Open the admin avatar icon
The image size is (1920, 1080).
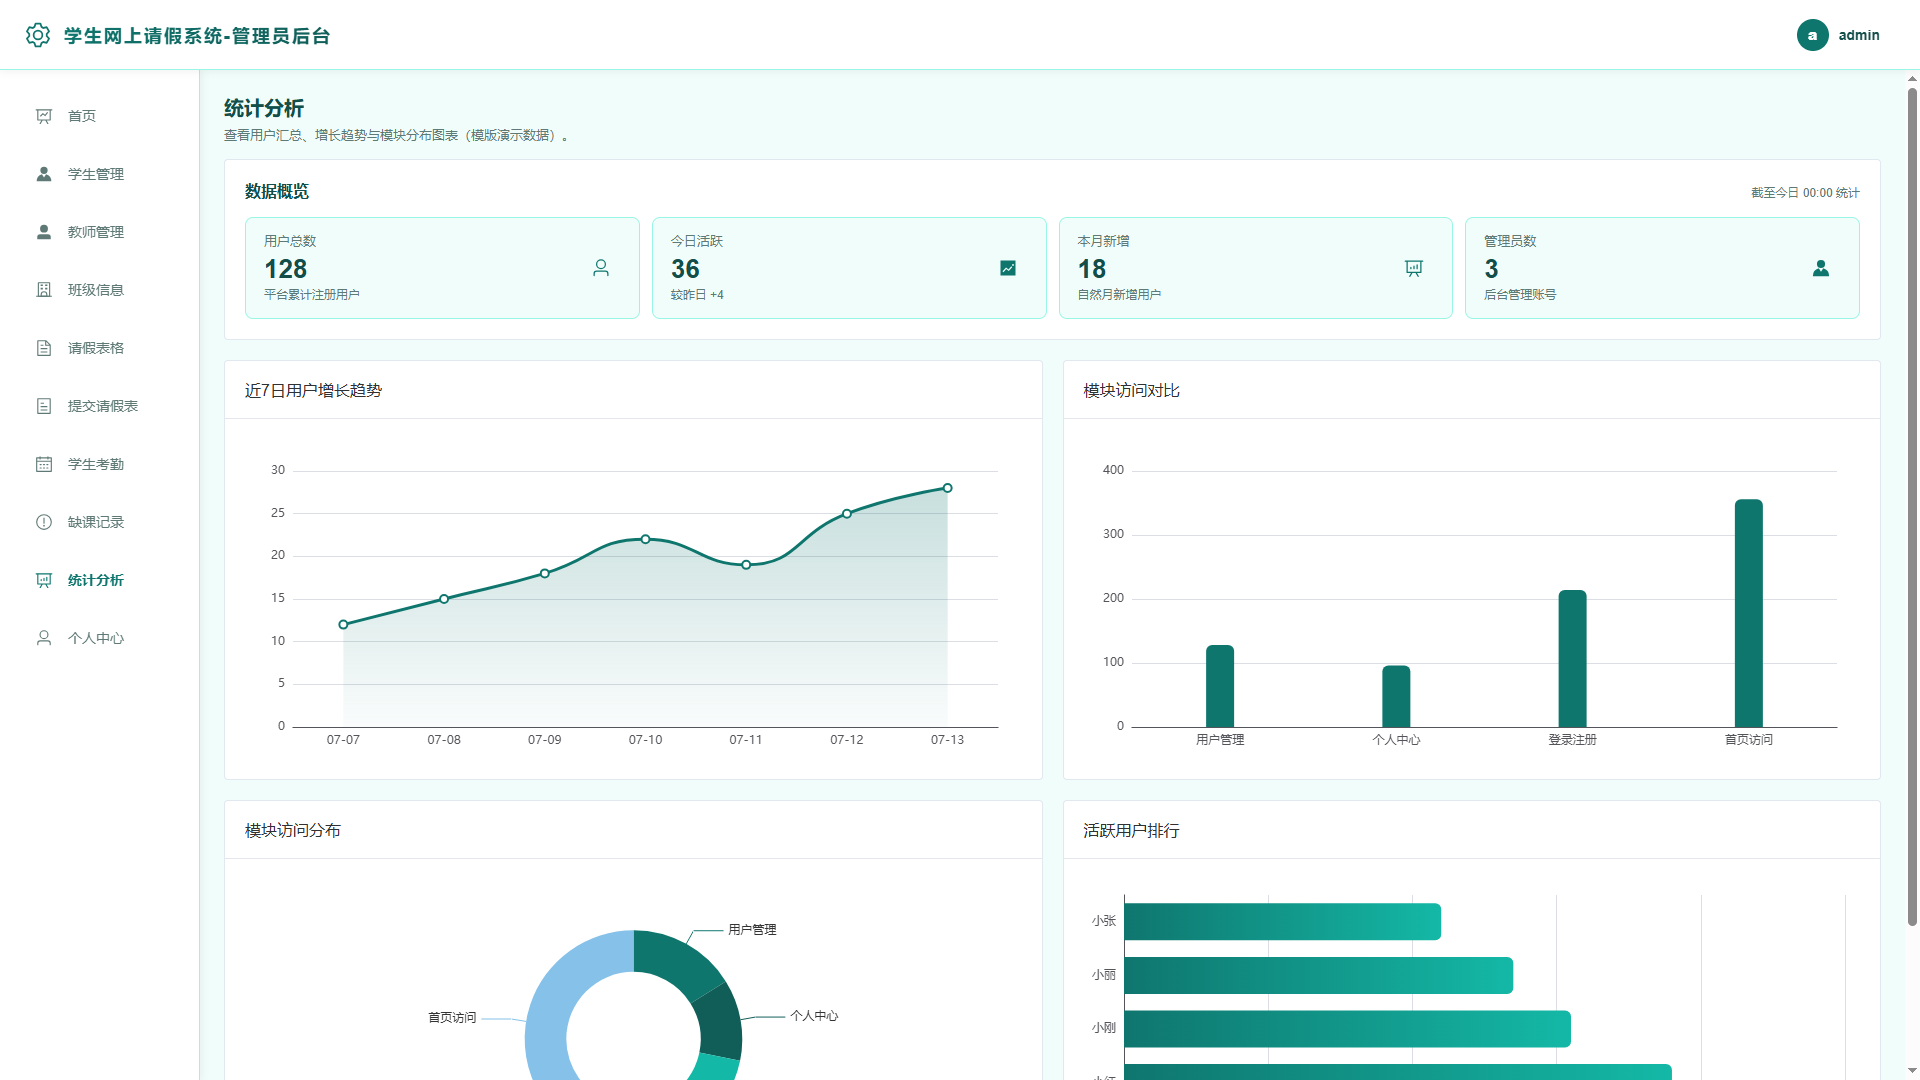[1812, 35]
